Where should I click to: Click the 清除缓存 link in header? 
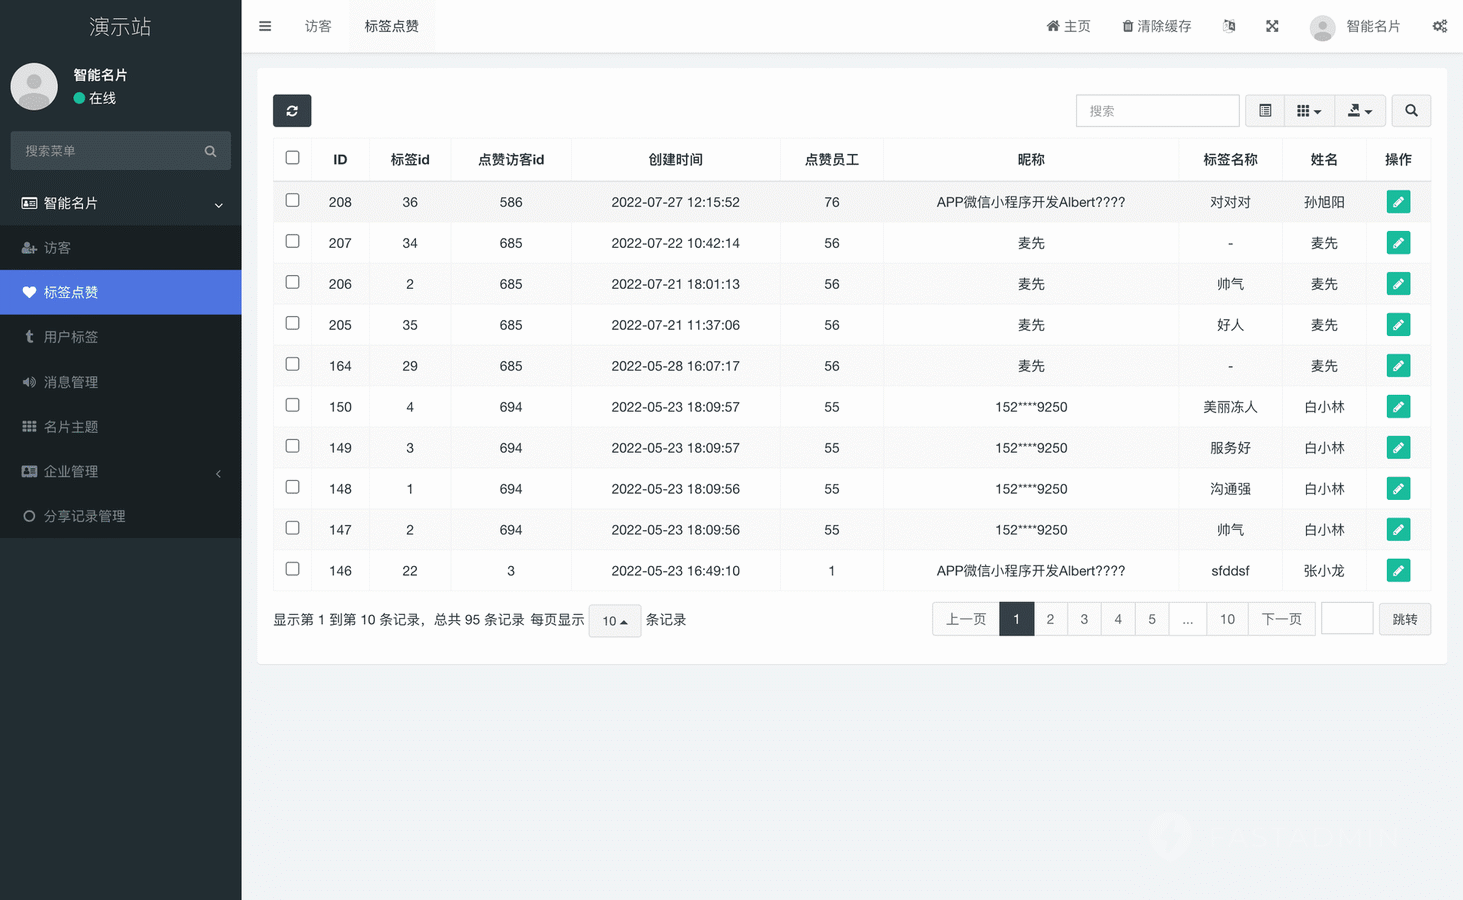pyautogui.click(x=1157, y=26)
